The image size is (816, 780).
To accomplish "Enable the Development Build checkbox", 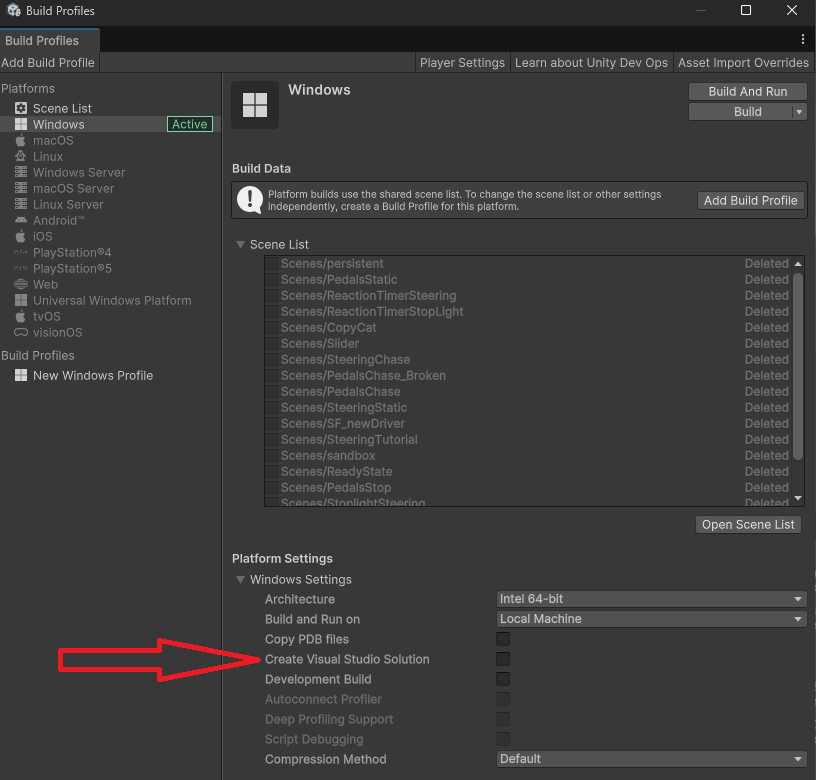I will (x=503, y=679).
